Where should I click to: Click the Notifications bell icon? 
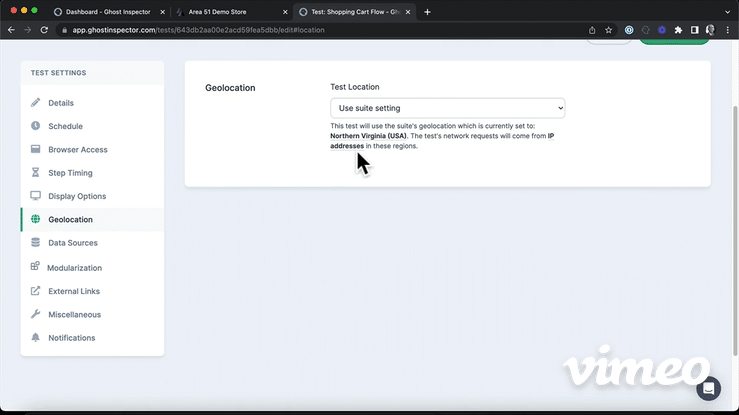pos(35,337)
